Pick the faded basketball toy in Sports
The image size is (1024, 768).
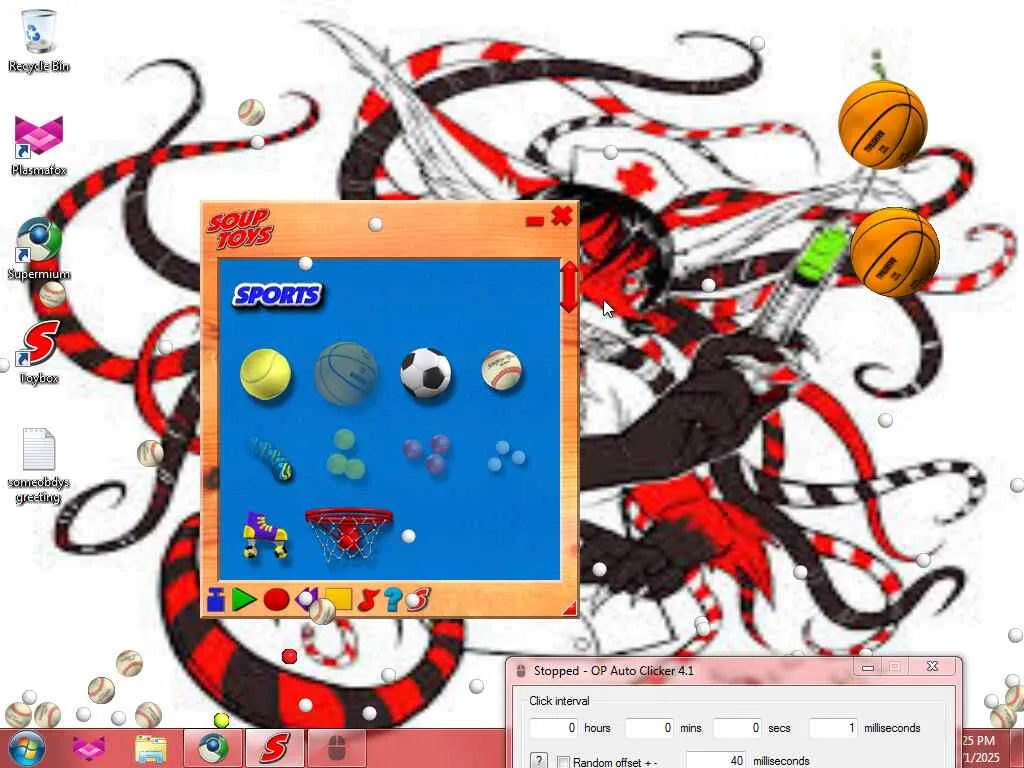coord(346,374)
